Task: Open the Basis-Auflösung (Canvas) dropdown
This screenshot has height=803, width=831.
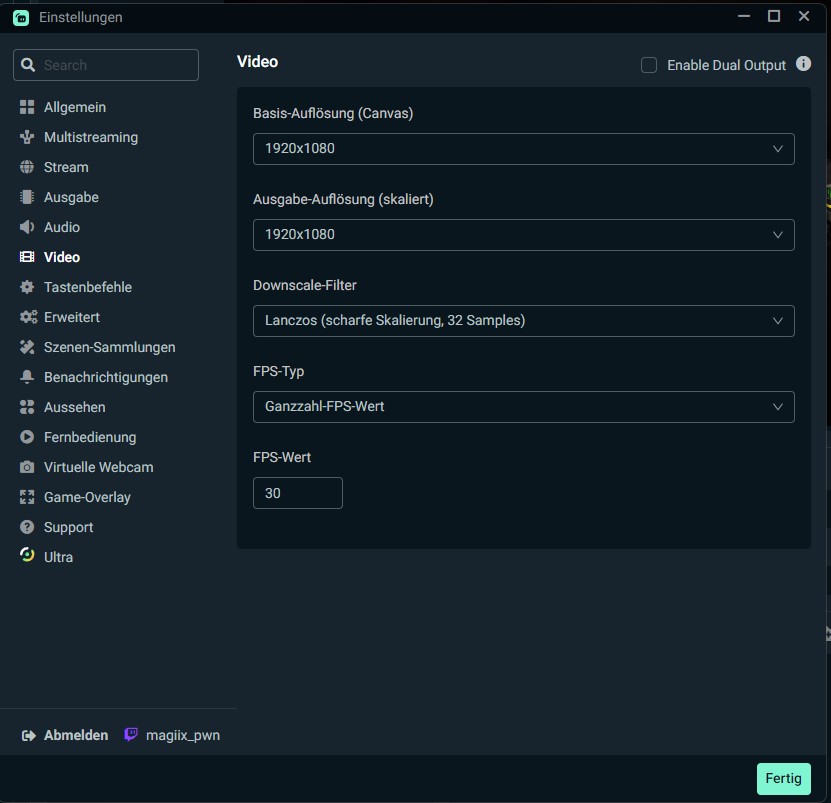Action: tap(523, 149)
